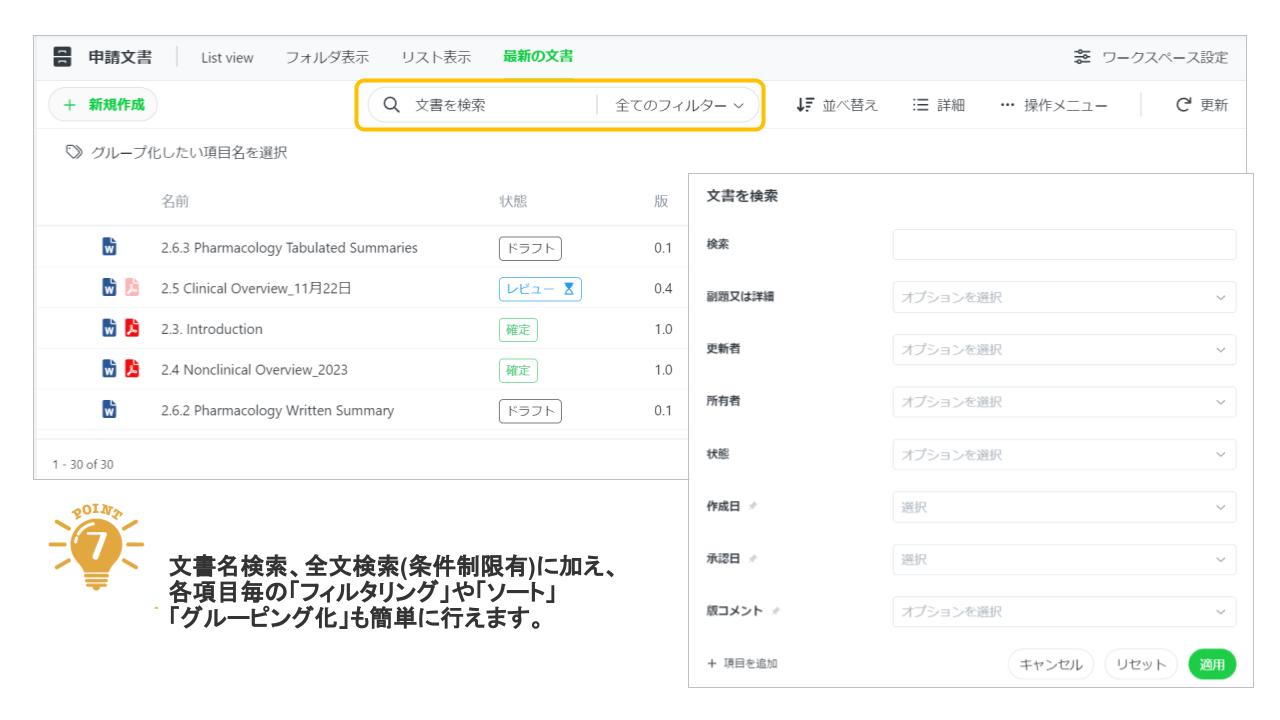The width and height of the screenshot is (1280, 720).
Task: Expand the 全てのフィルター dropdown
Action: point(679,105)
